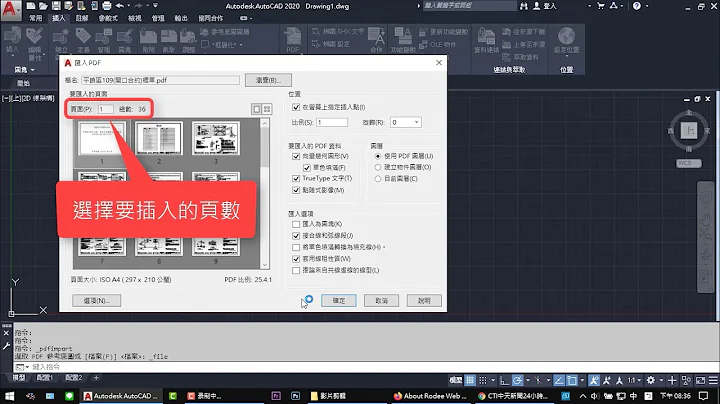
Task: Toggle TrueType text checkbox
Action: pyautogui.click(x=296, y=178)
